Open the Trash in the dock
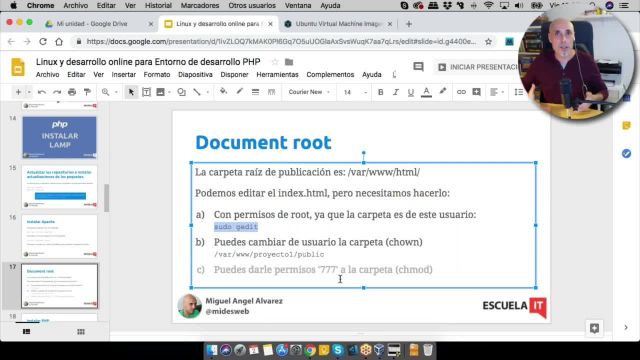The width and height of the screenshot is (640, 360). tap(428, 350)
